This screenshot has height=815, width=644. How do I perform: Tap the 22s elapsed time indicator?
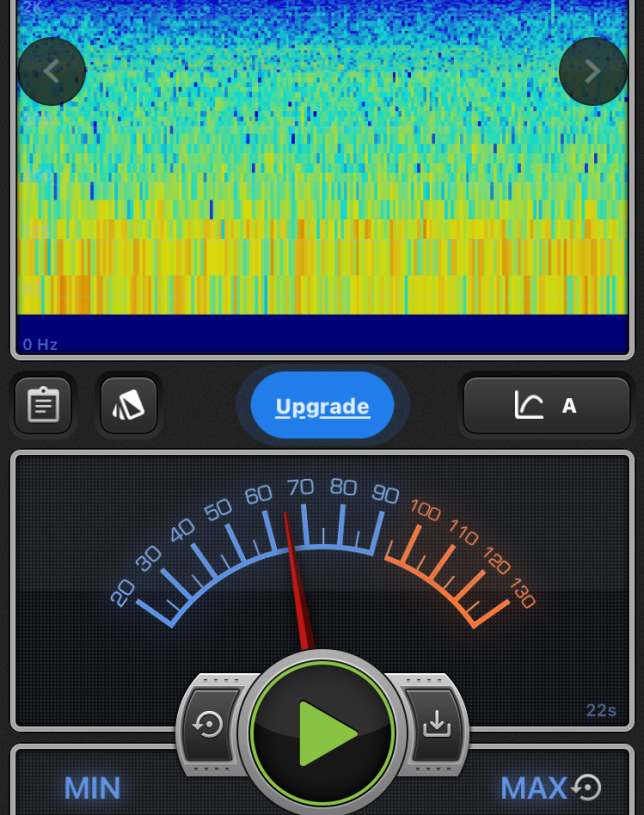coord(601,710)
